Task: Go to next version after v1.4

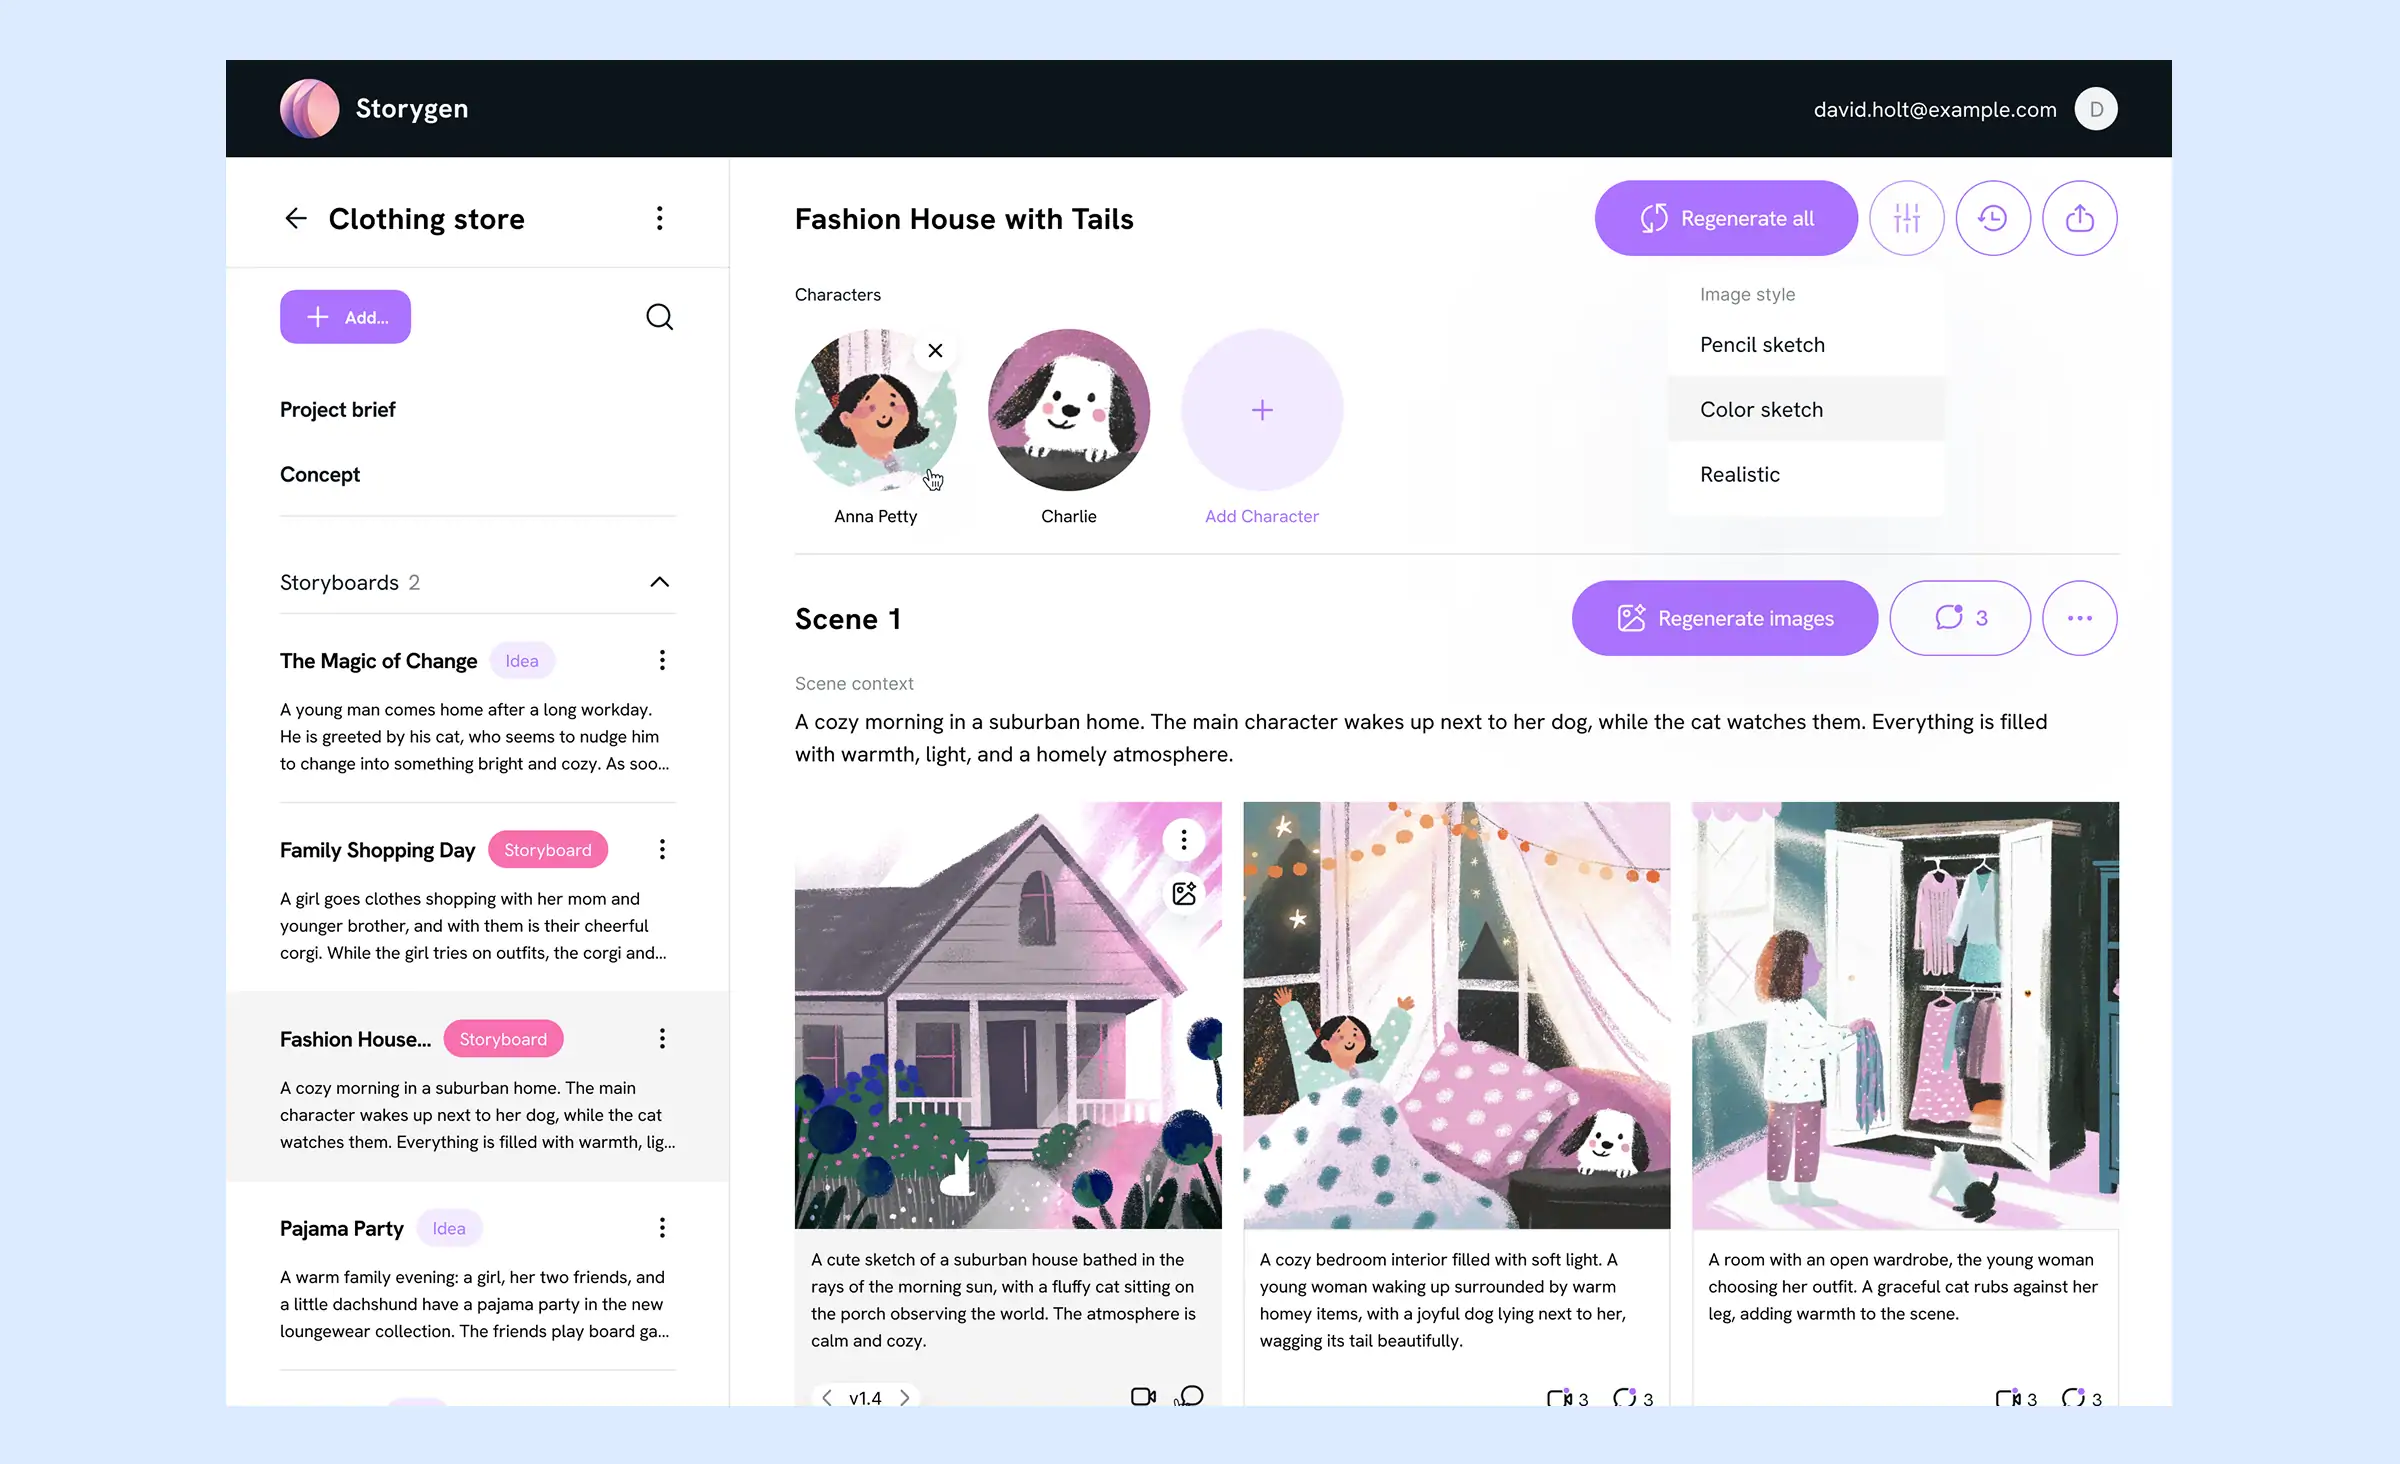Action: [904, 1397]
